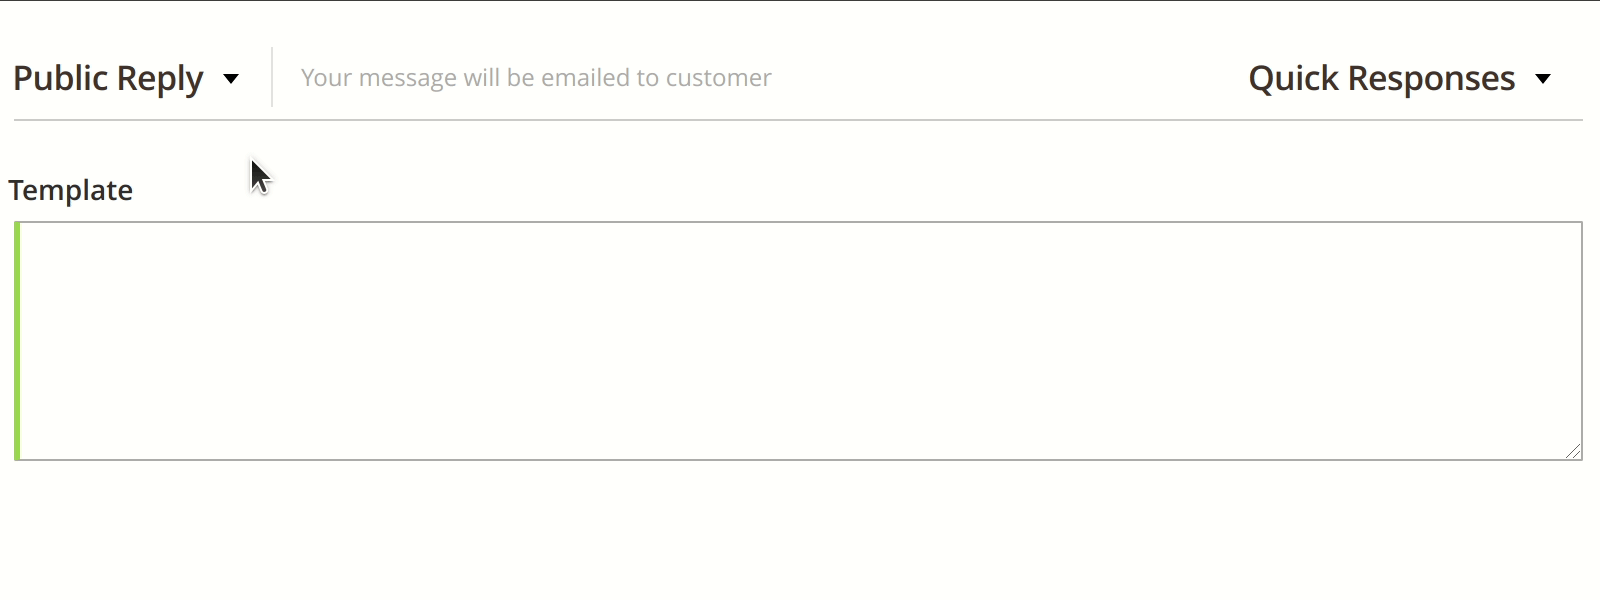Click the divider area near Public Reply
Image resolution: width=1600 pixels, height=600 pixels.
click(x=272, y=77)
